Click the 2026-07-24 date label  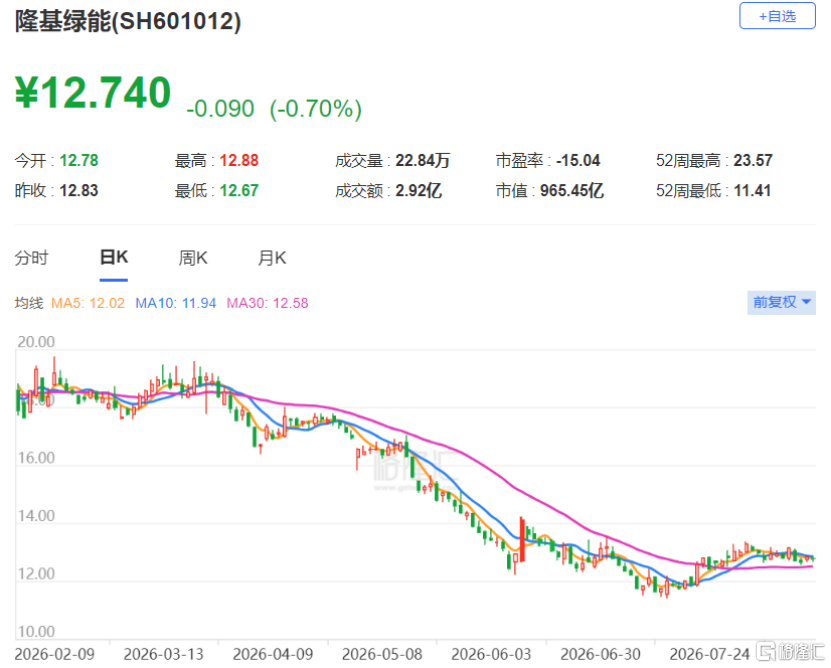[710, 655]
